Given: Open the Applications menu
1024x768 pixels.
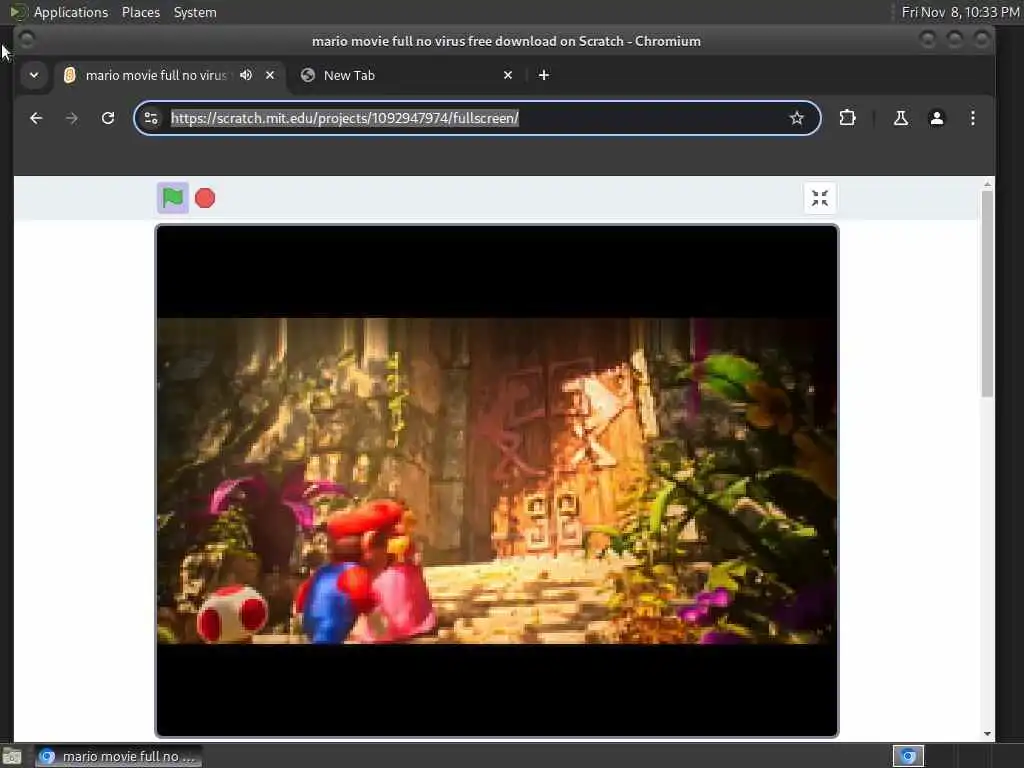Looking at the screenshot, I should (x=71, y=12).
